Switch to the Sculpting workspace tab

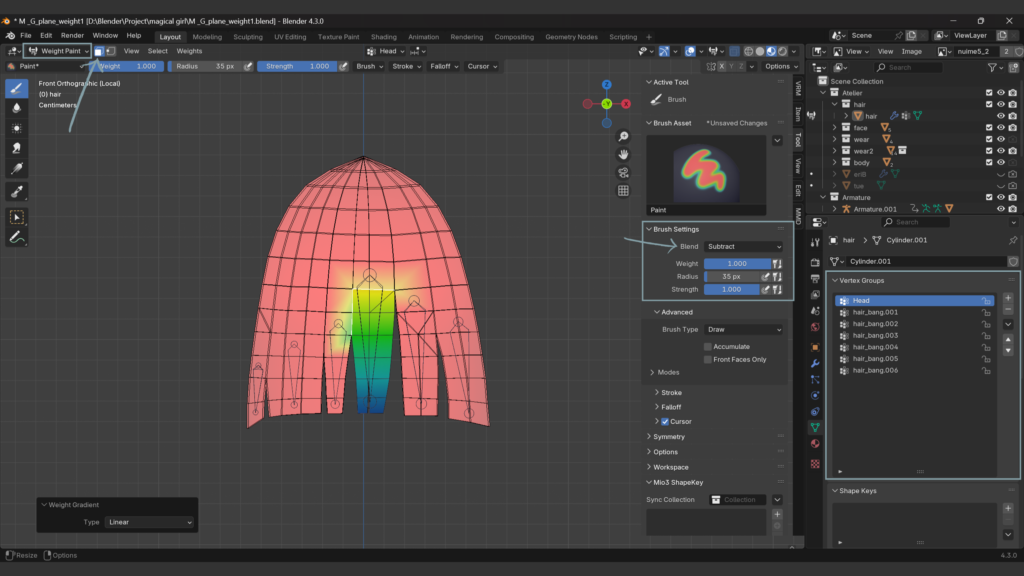click(x=247, y=37)
